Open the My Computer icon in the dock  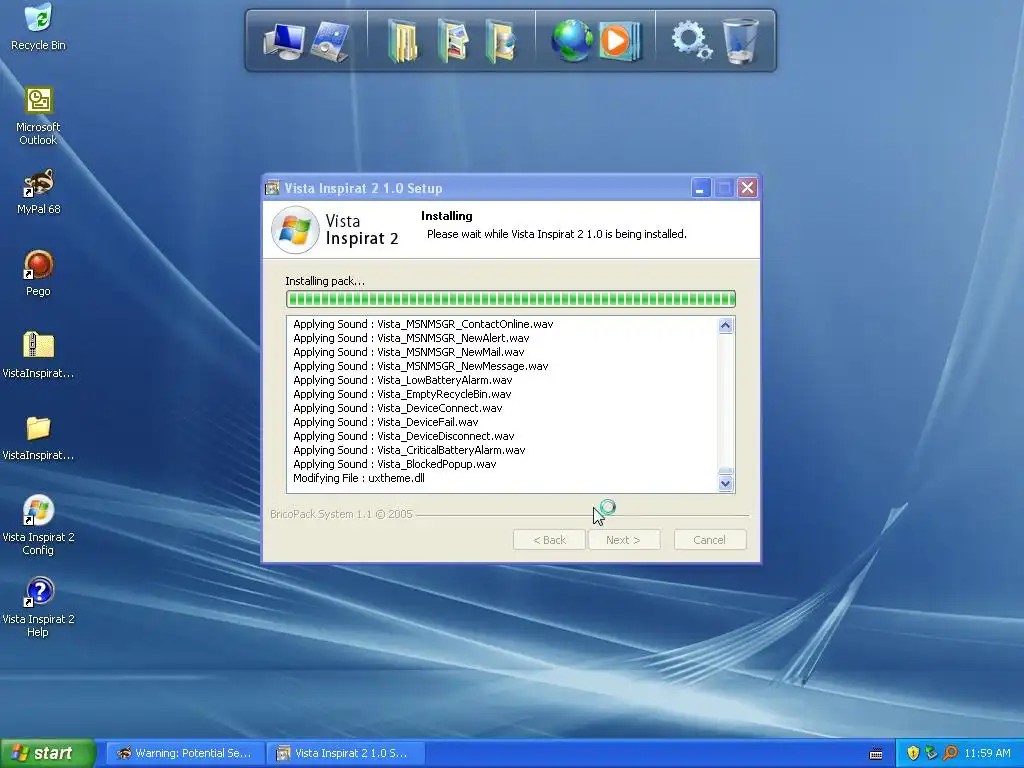(284, 40)
